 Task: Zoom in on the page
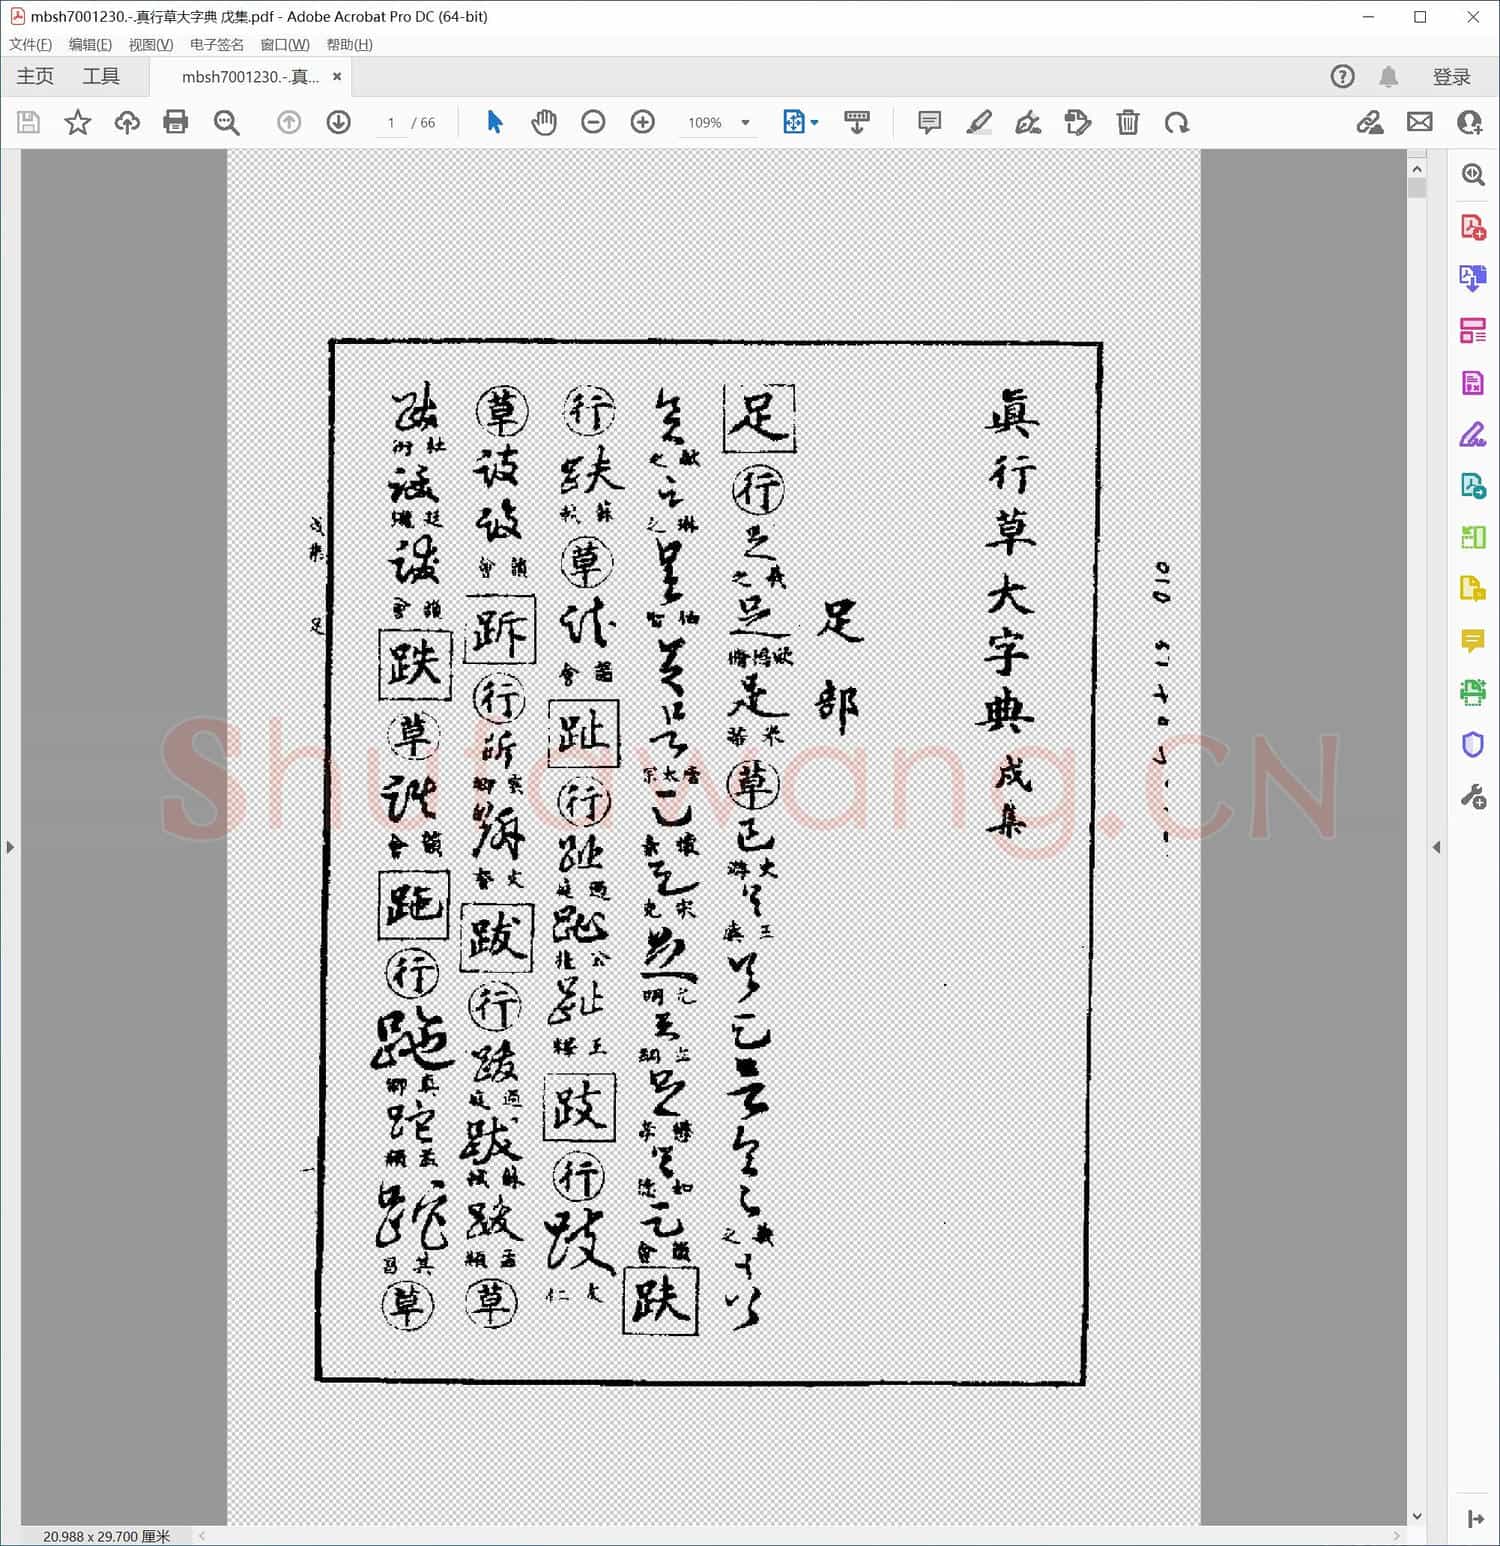click(x=643, y=122)
